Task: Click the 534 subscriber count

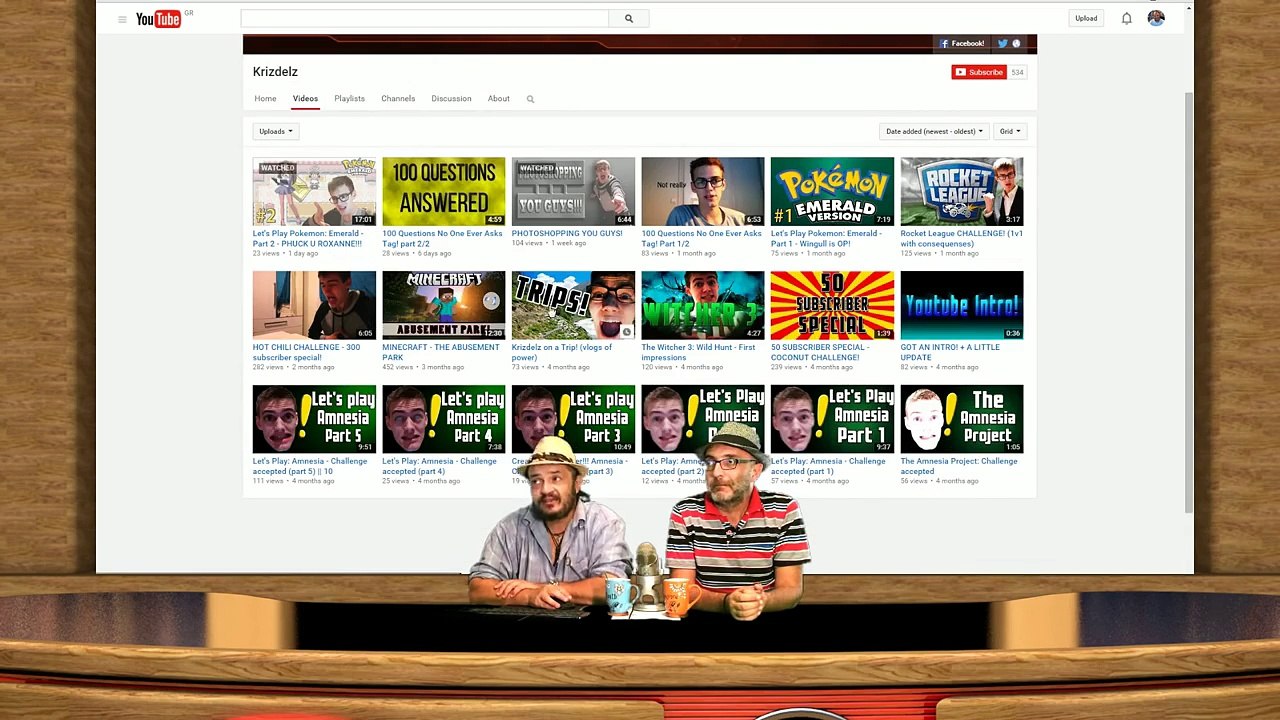Action: (1017, 72)
